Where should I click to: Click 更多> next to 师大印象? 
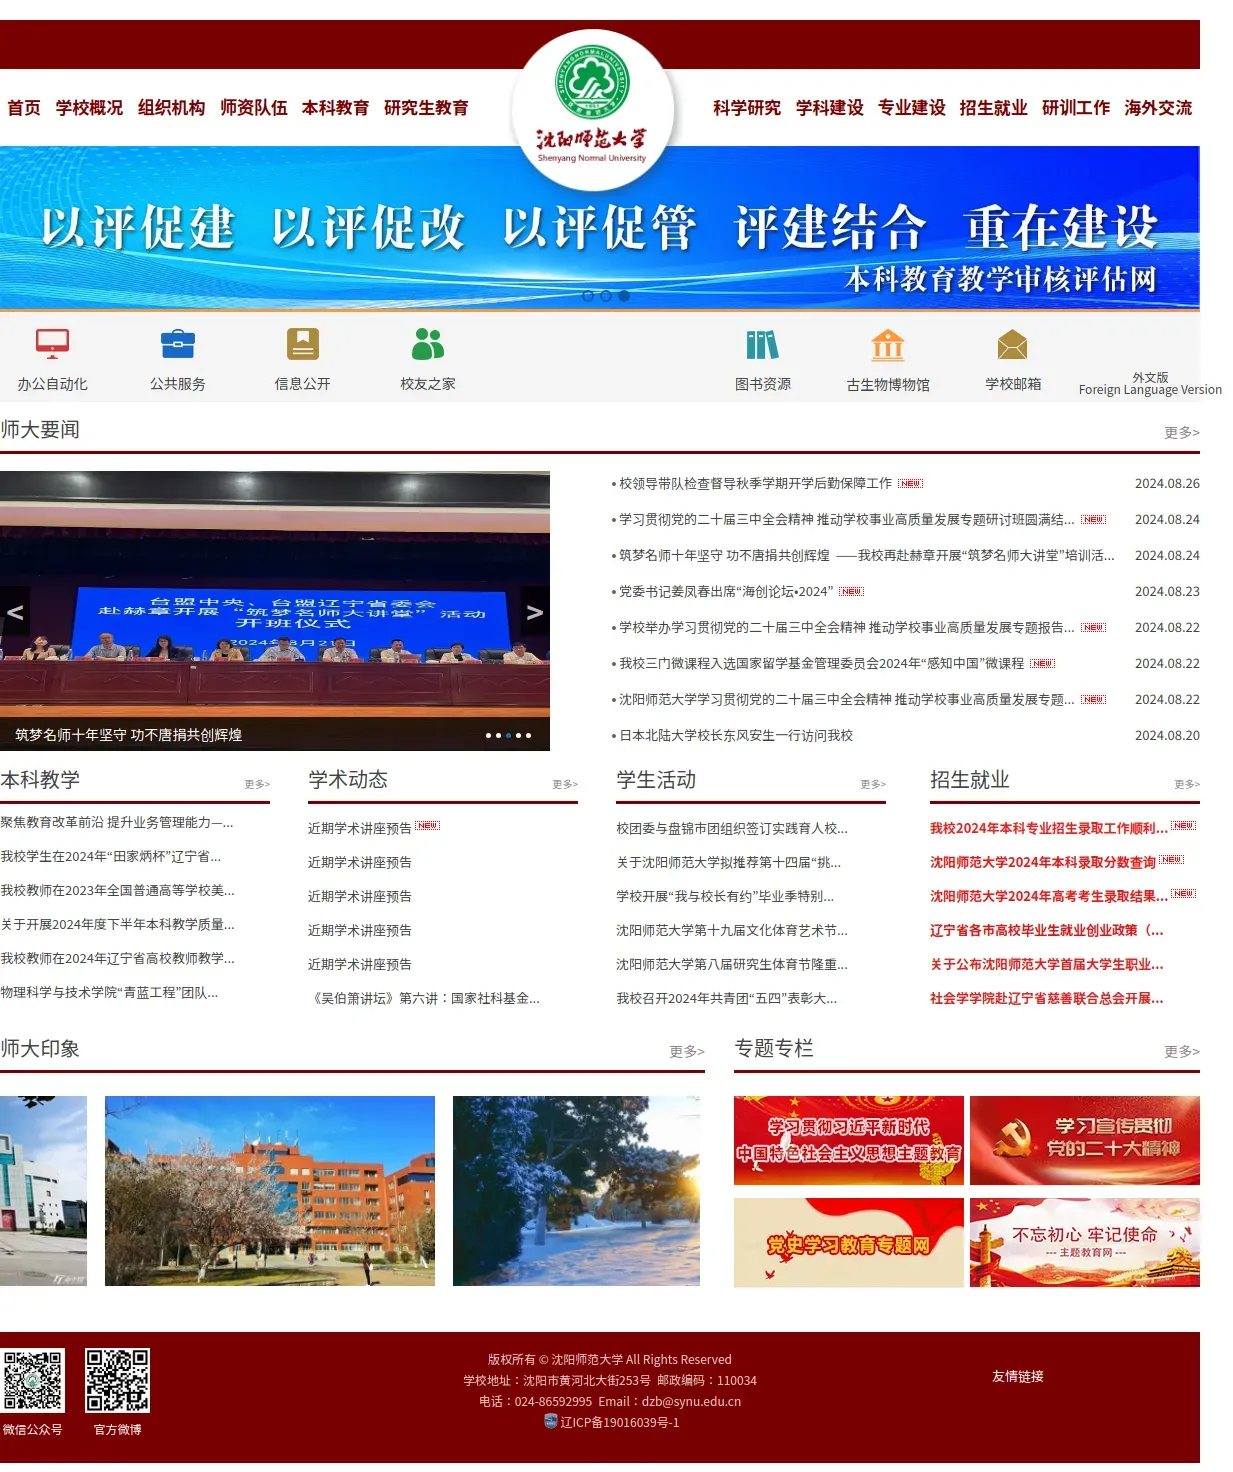[x=687, y=1051]
